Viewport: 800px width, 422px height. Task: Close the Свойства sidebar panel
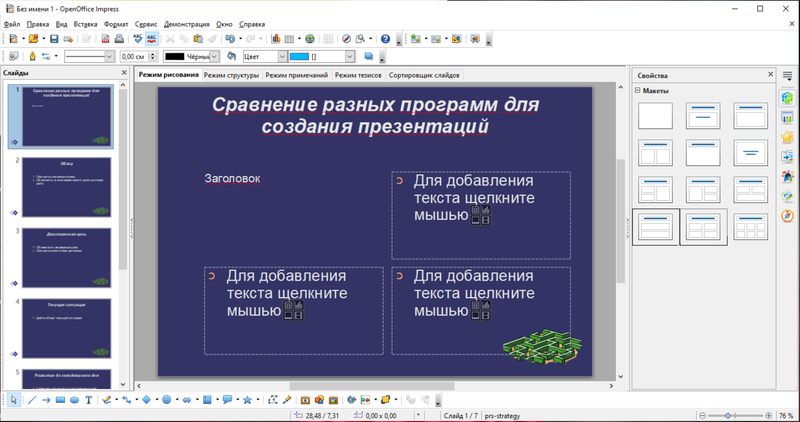pos(770,75)
